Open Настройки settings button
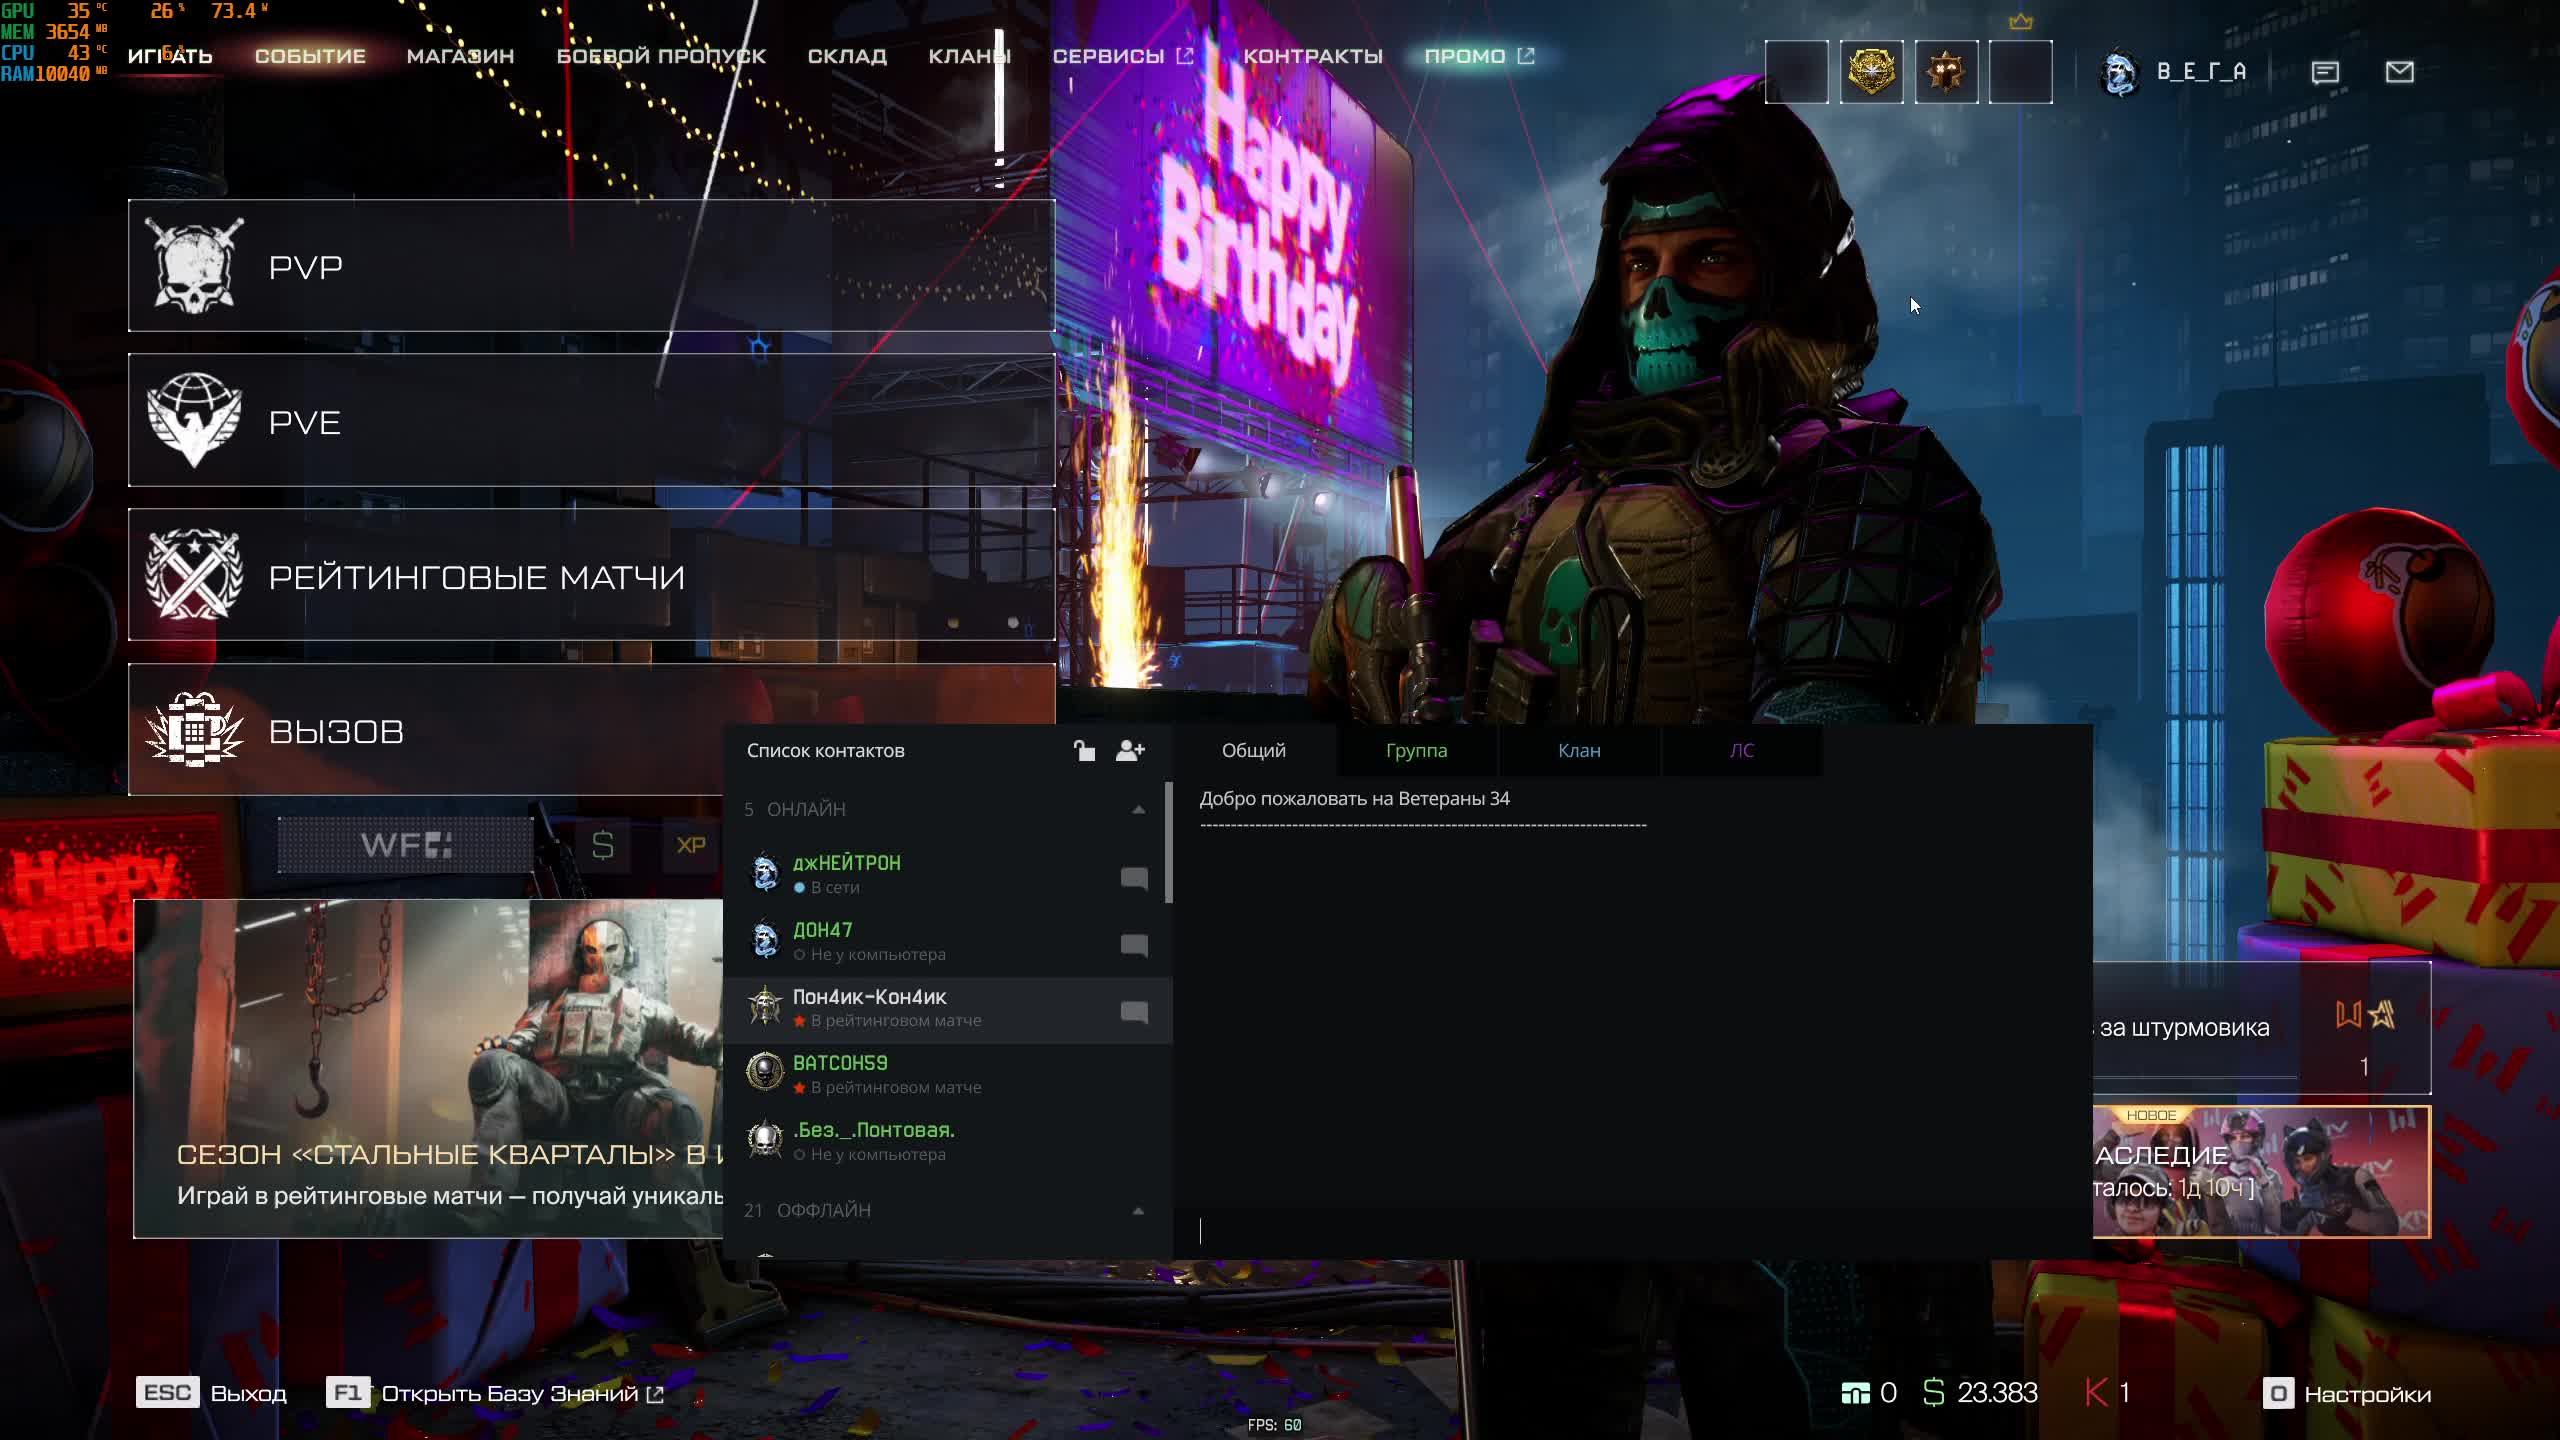The image size is (2560, 1440). coord(2347,1394)
